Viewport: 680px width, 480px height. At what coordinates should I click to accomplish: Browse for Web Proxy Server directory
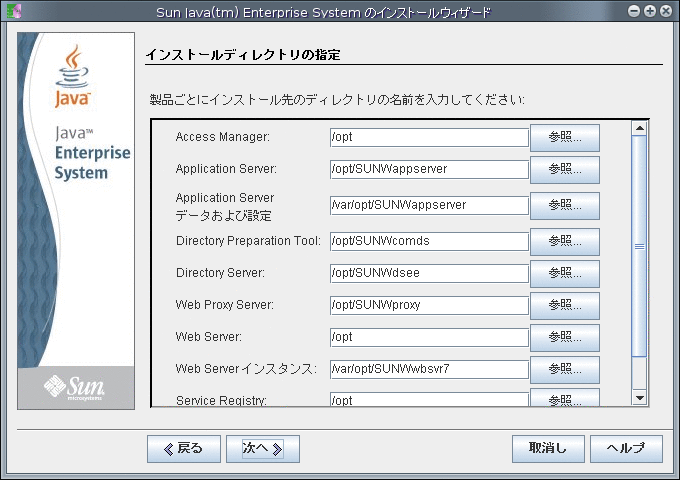click(565, 306)
